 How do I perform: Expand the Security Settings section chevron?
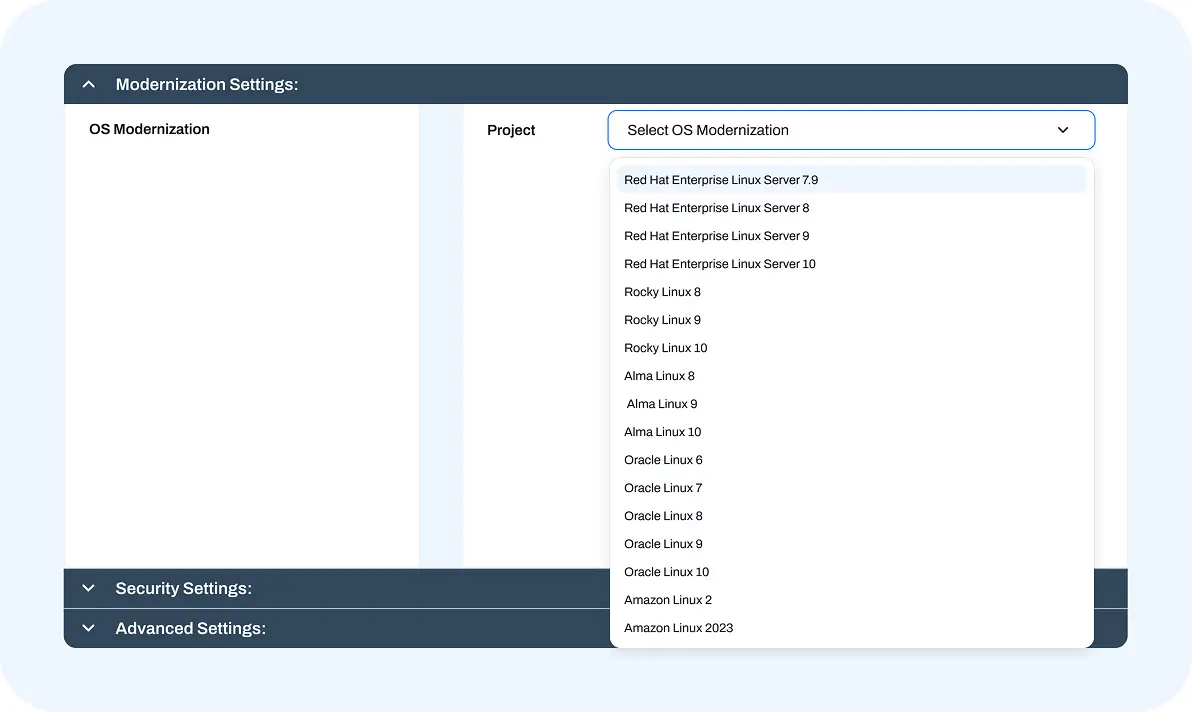click(88, 588)
